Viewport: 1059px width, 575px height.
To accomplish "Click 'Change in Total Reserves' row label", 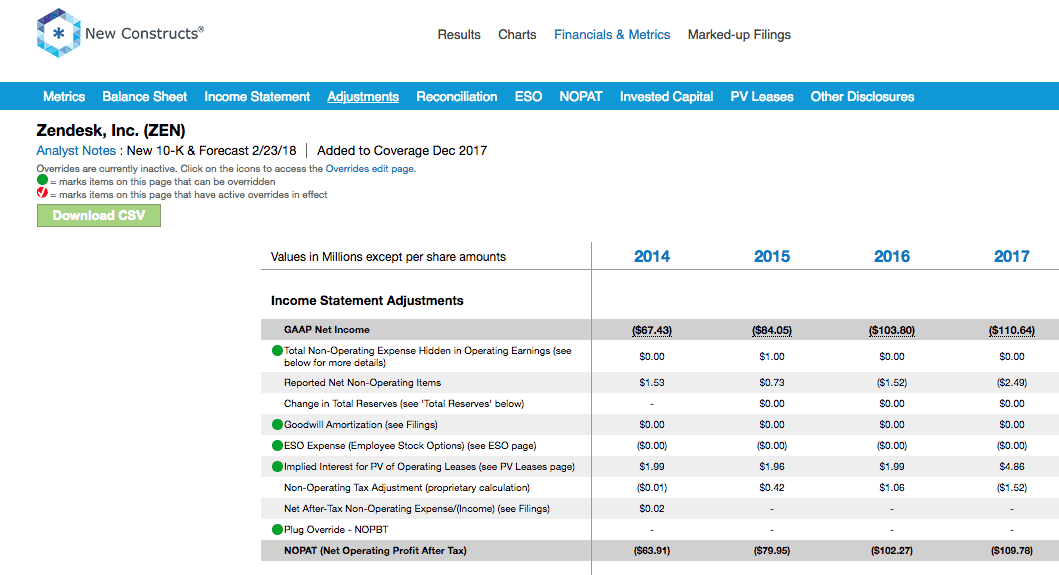I will tap(404, 403).
